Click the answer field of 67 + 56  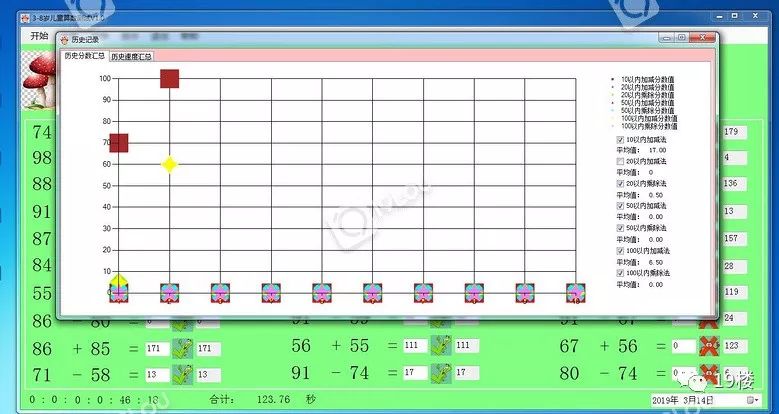click(684, 346)
